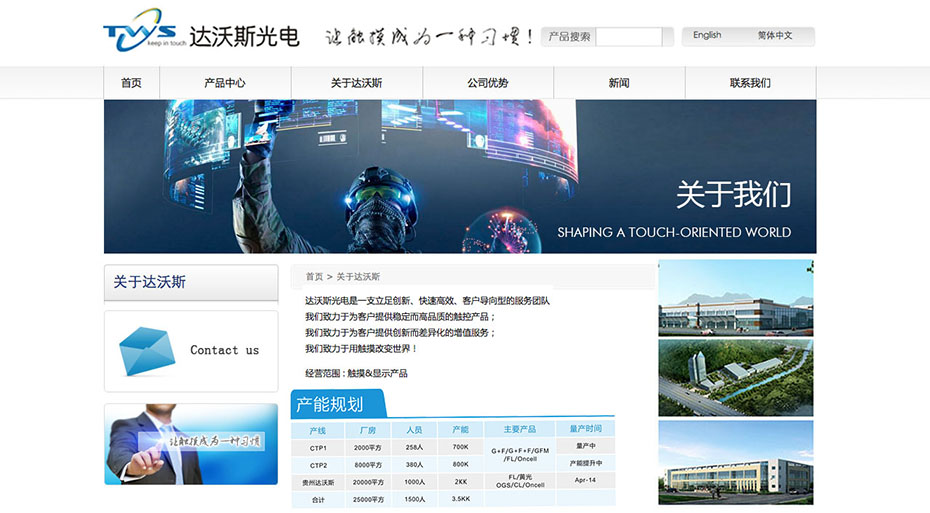This screenshot has height=513, width=930.
Task: Select the CTP2 table row label
Action: pos(318,466)
